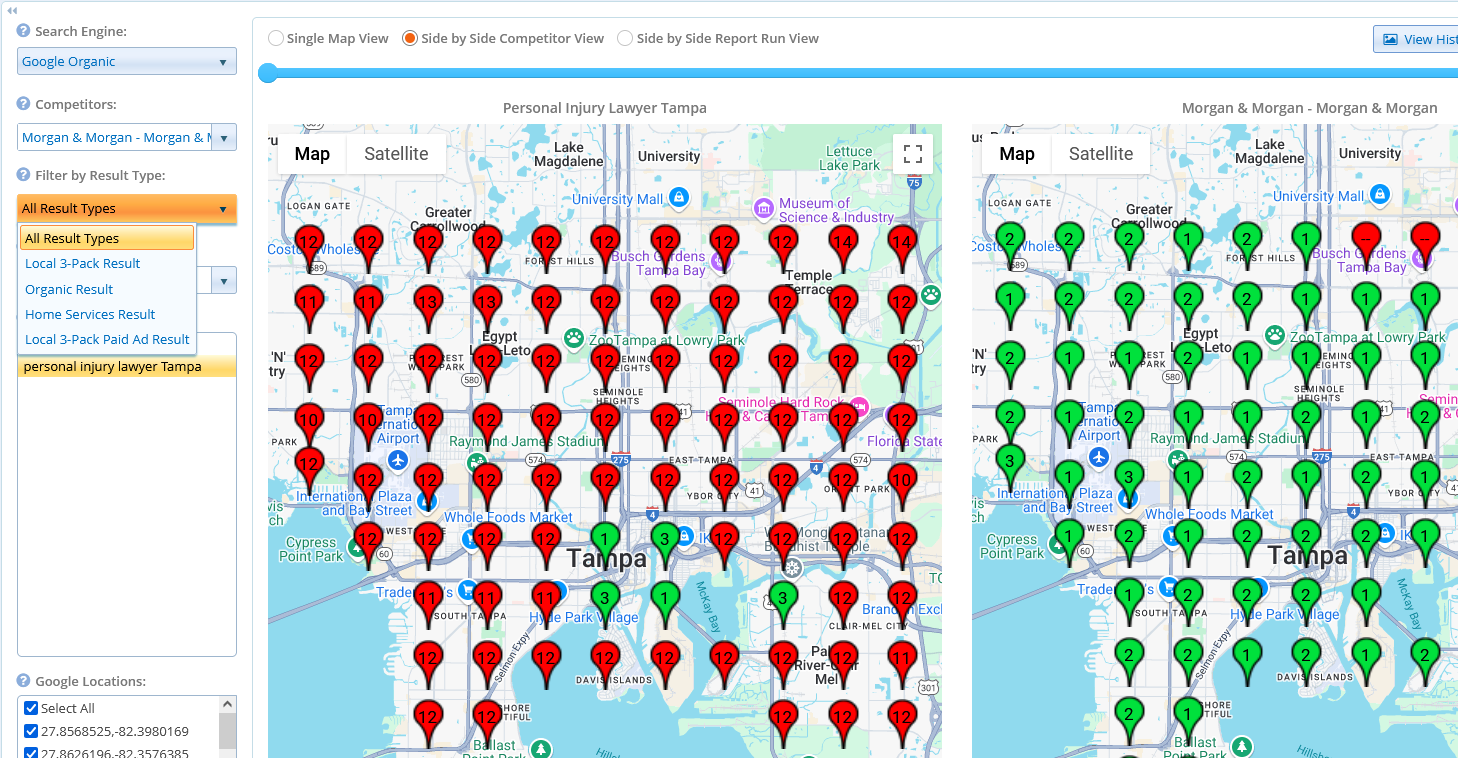
Task: Click the picture icon on View History button
Action: (1390, 39)
